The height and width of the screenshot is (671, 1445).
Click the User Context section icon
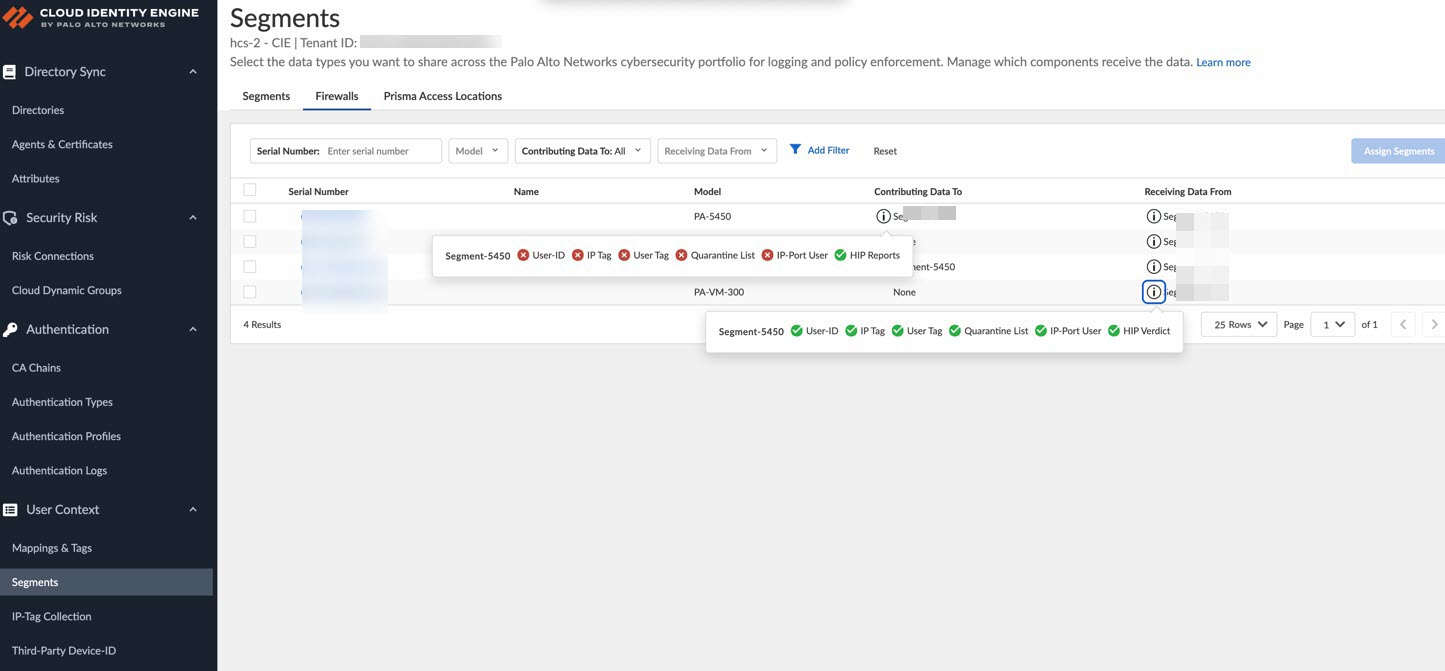10,510
